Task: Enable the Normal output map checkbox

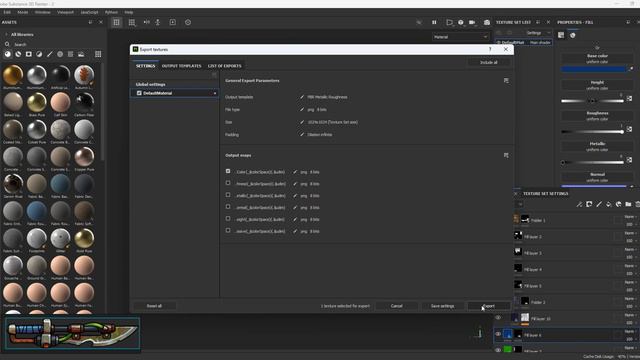Action: [x=228, y=207]
